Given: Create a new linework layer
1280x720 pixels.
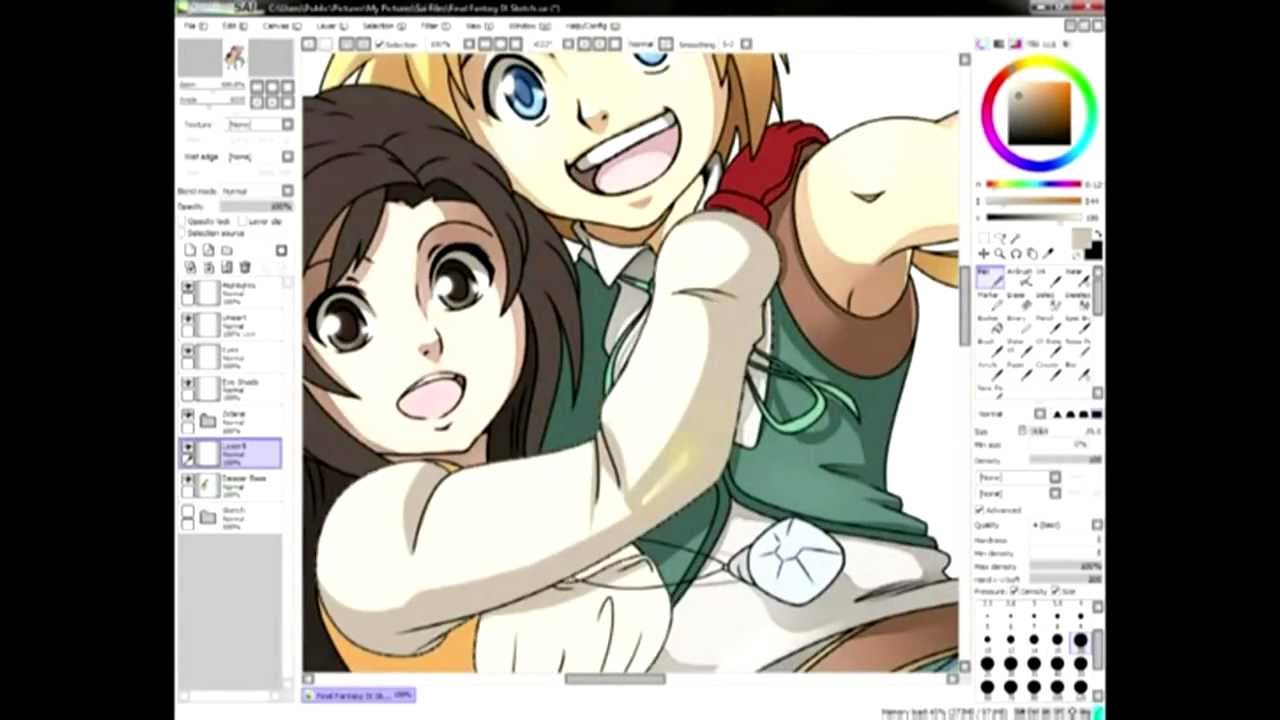Looking at the screenshot, I should (x=208, y=250).
